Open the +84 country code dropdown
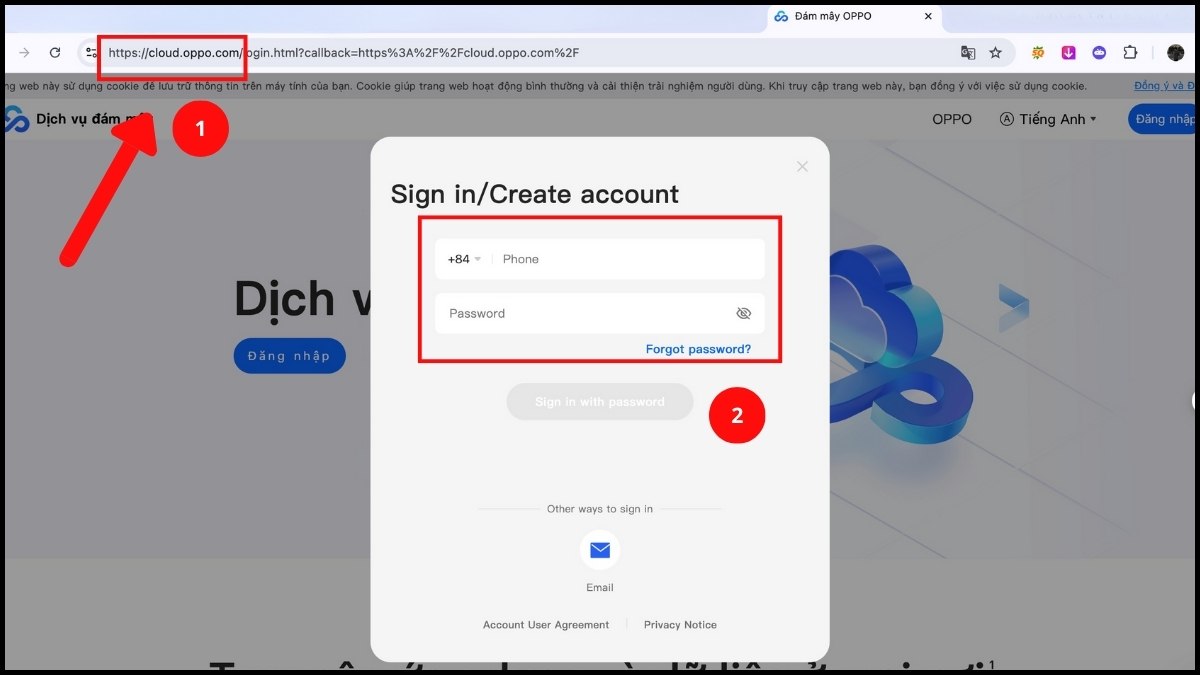Screen dimensions: 1200x675 [462, 258]
